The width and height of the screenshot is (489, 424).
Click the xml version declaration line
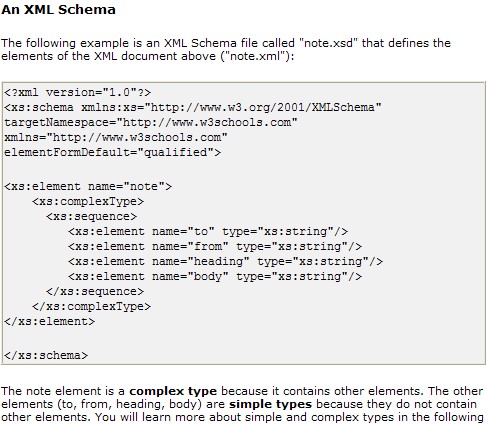78,92
